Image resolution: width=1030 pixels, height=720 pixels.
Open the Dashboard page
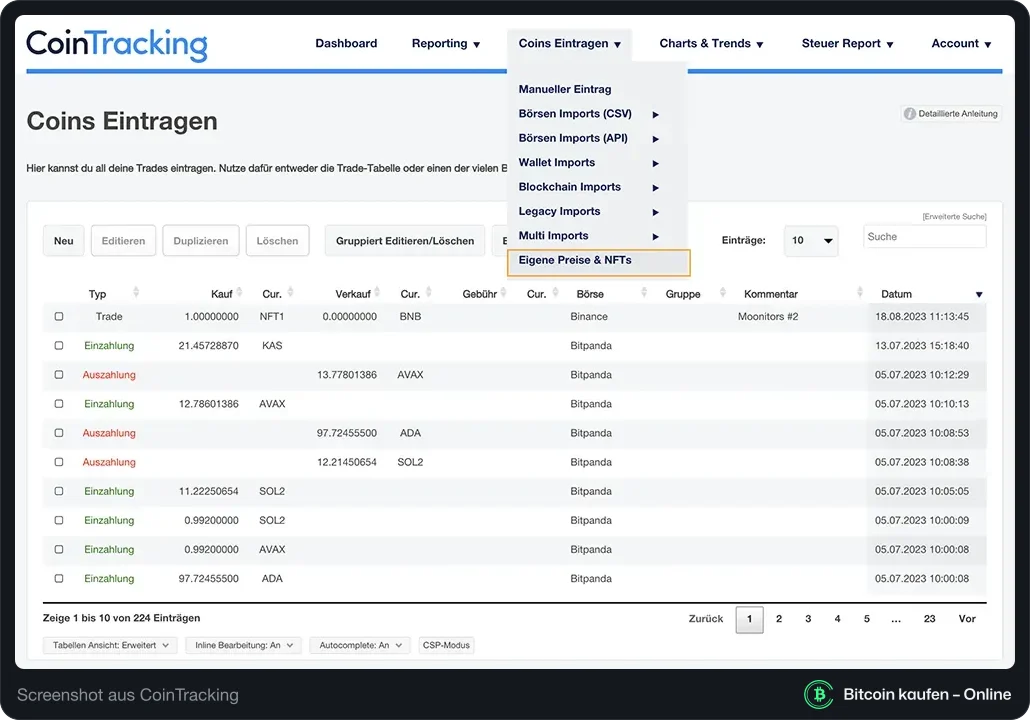pos(346,43)
